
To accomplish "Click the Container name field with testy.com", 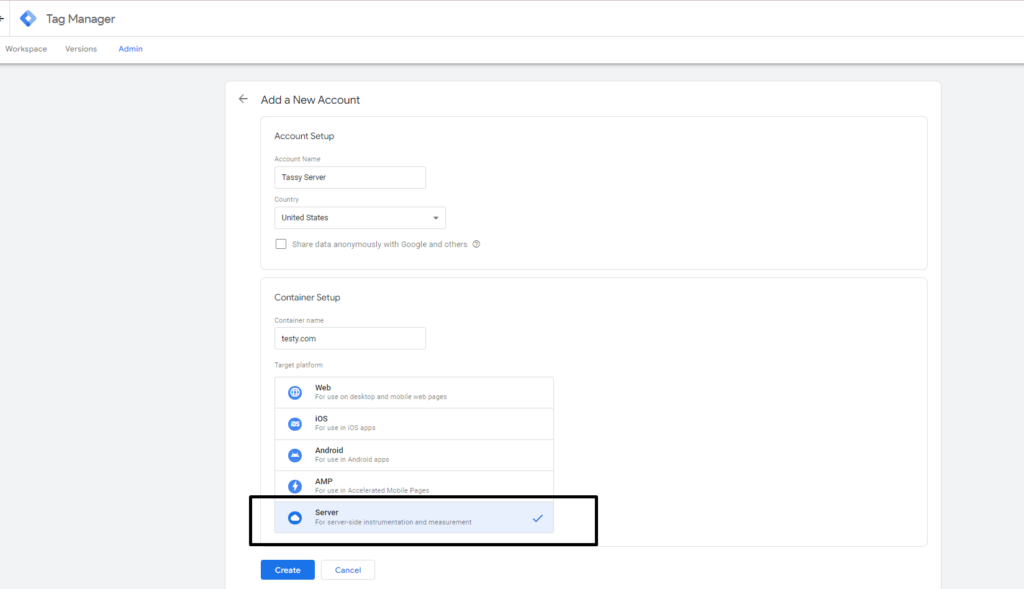I will [350, 339].
